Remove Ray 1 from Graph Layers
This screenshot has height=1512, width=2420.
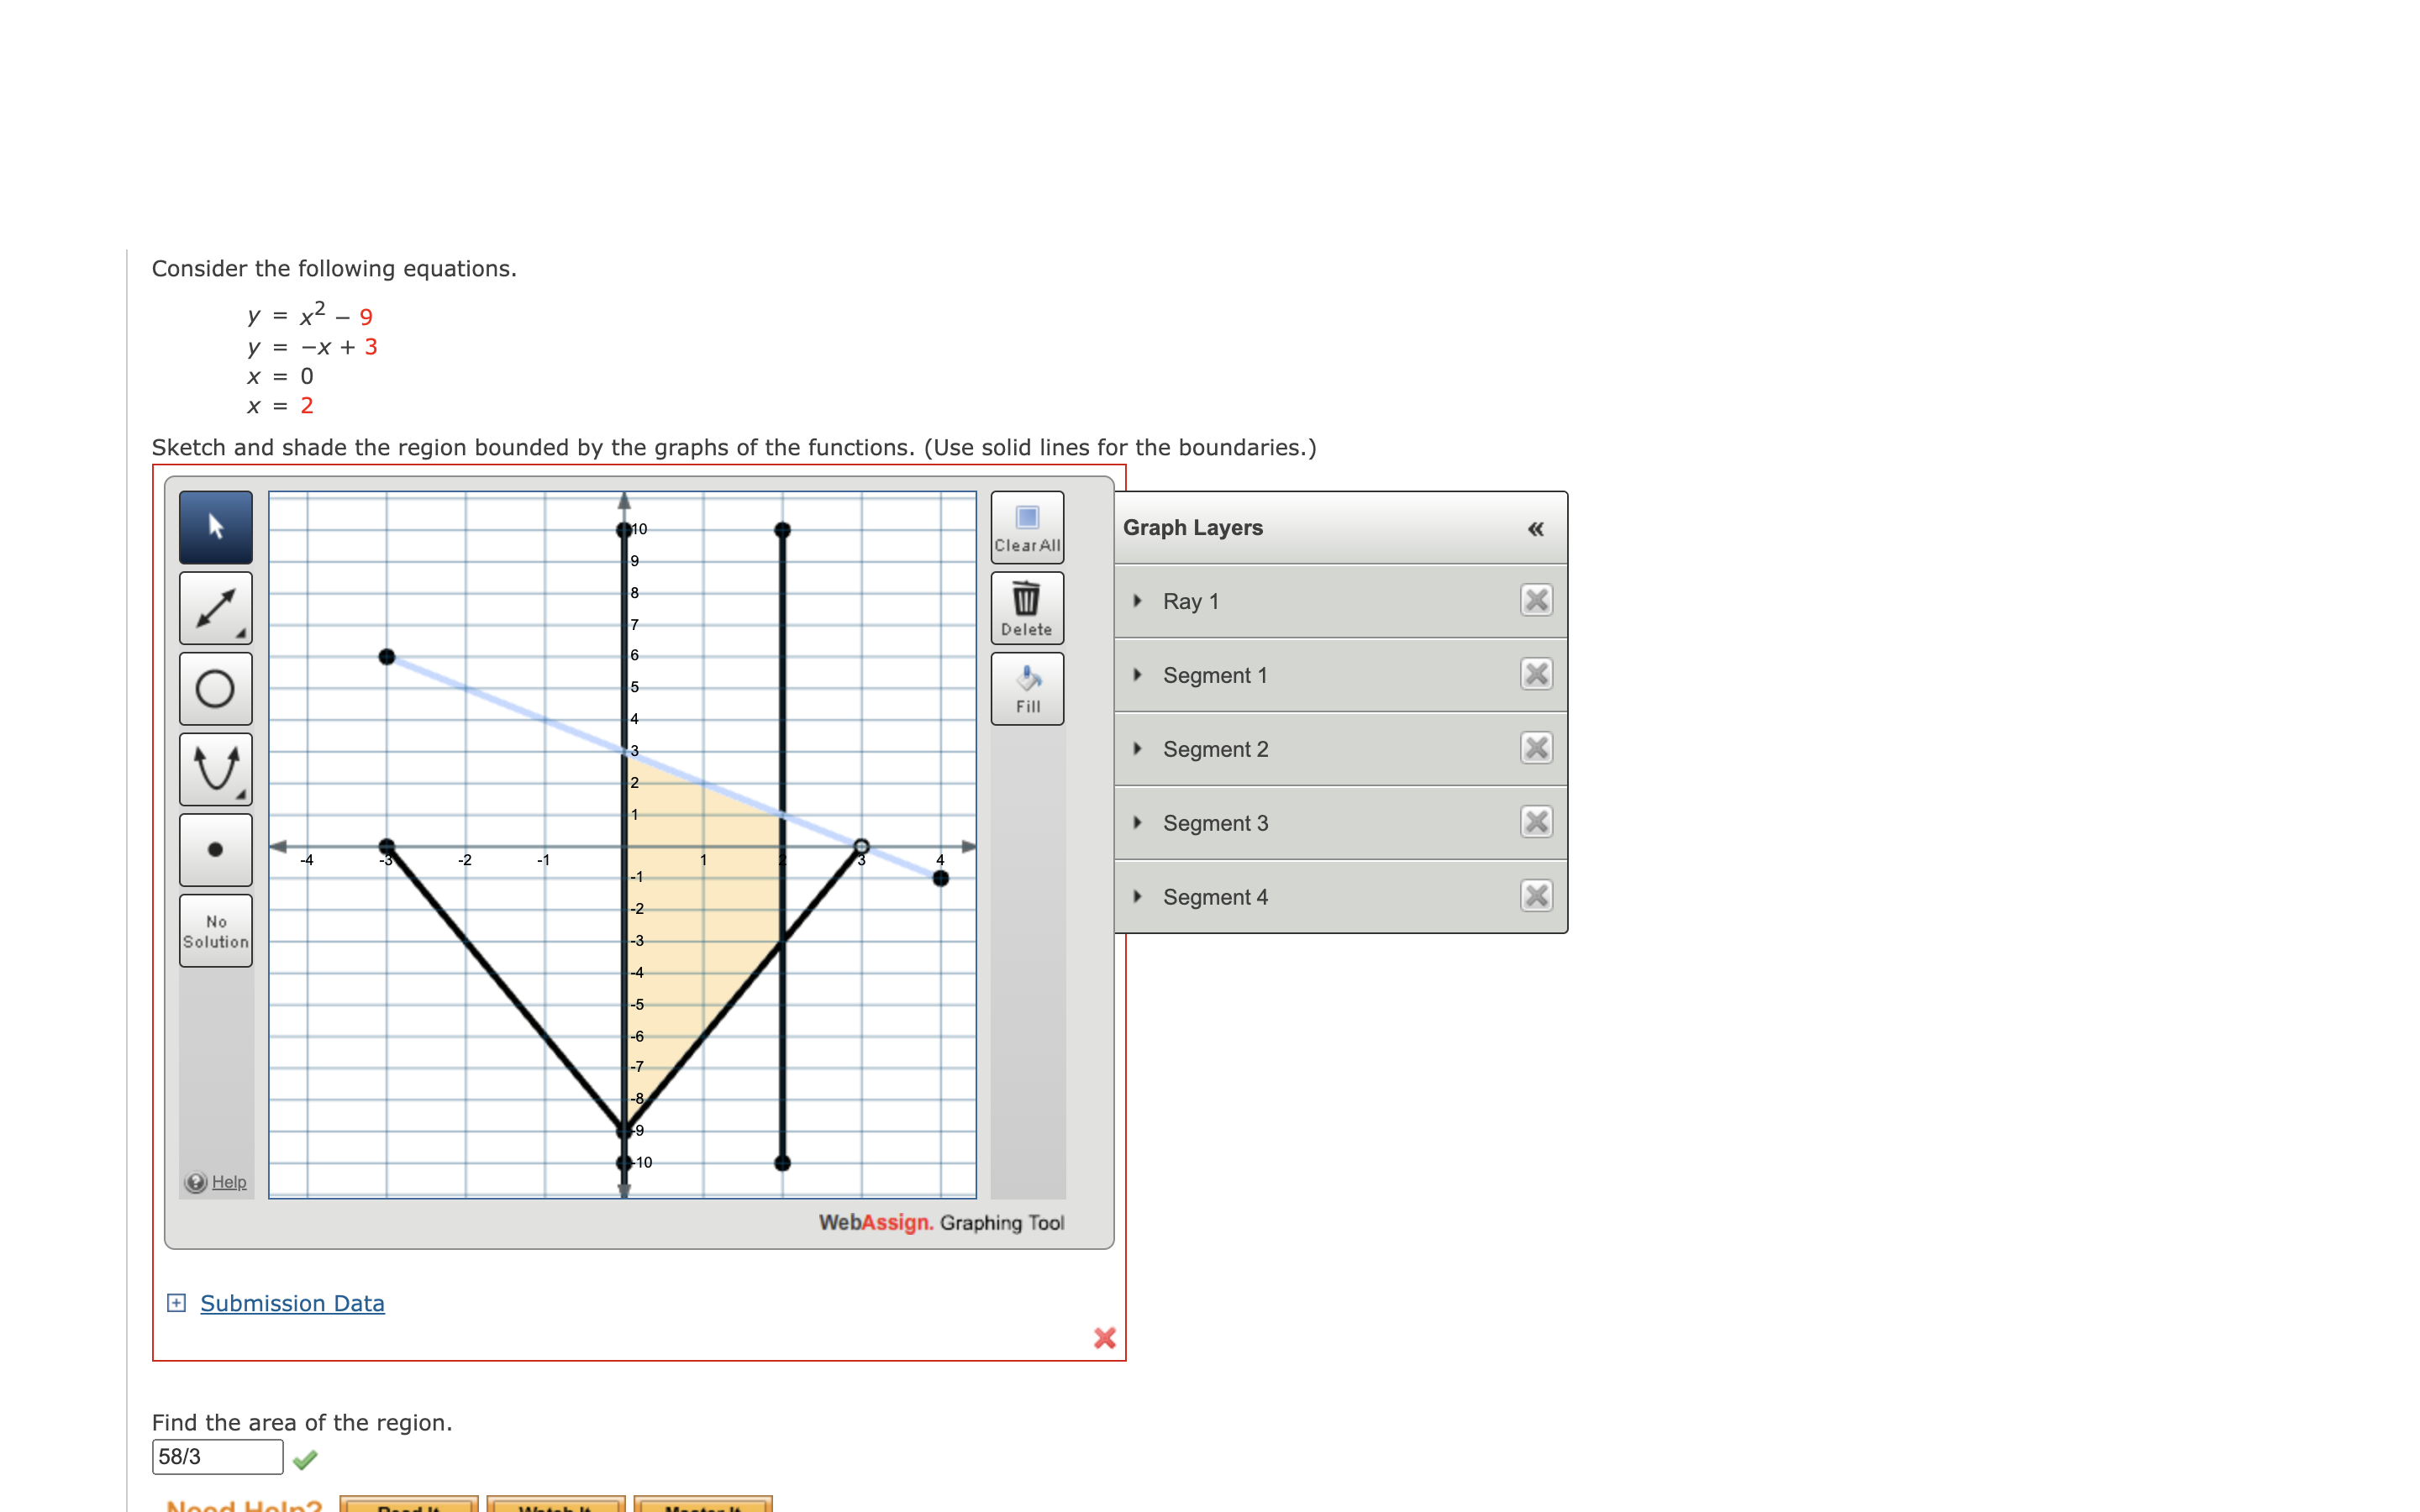click(x=1537, y=600)
